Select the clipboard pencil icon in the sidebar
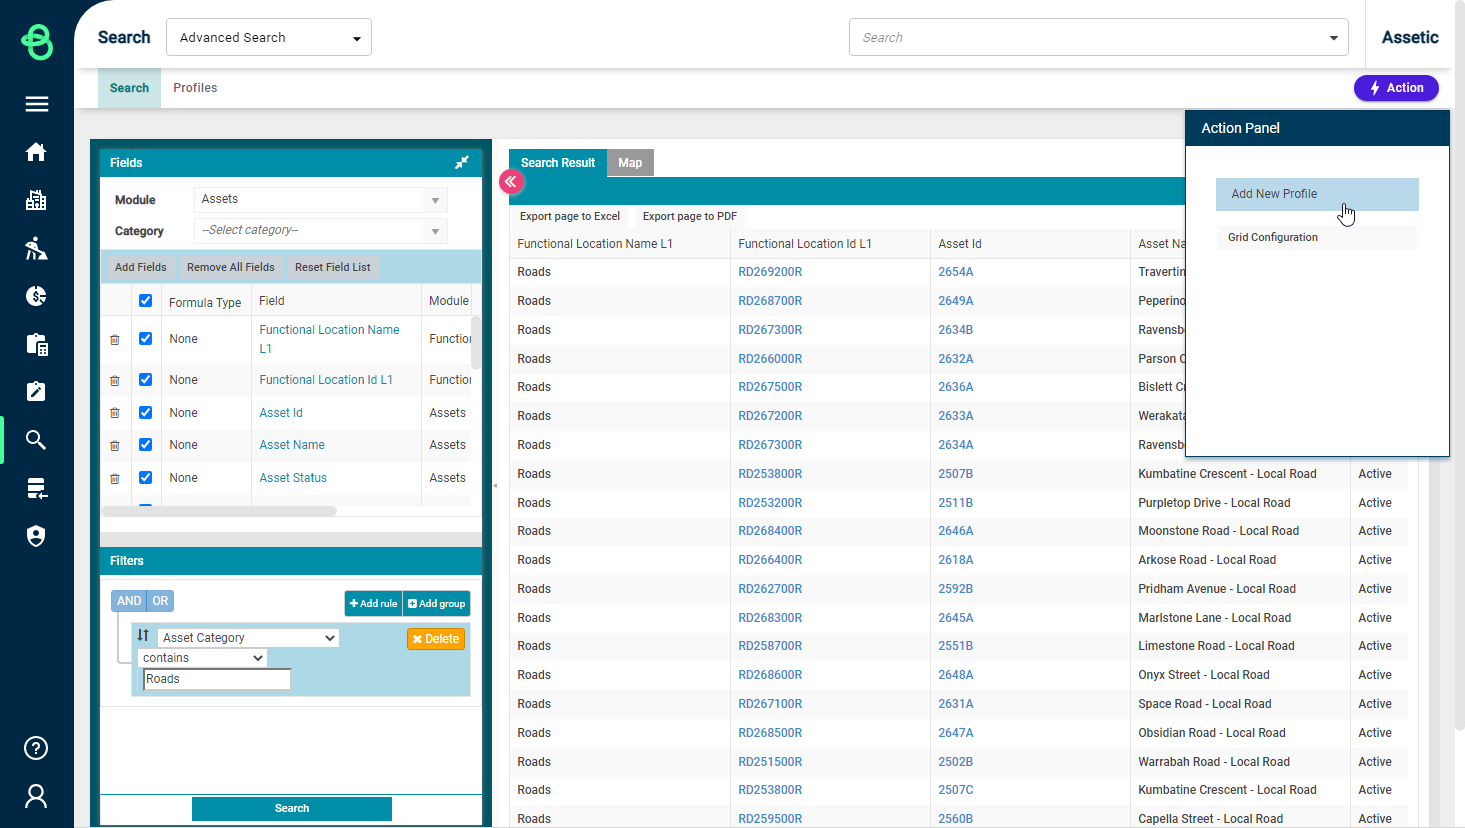The image size is (1465, 828). point(36,392)
